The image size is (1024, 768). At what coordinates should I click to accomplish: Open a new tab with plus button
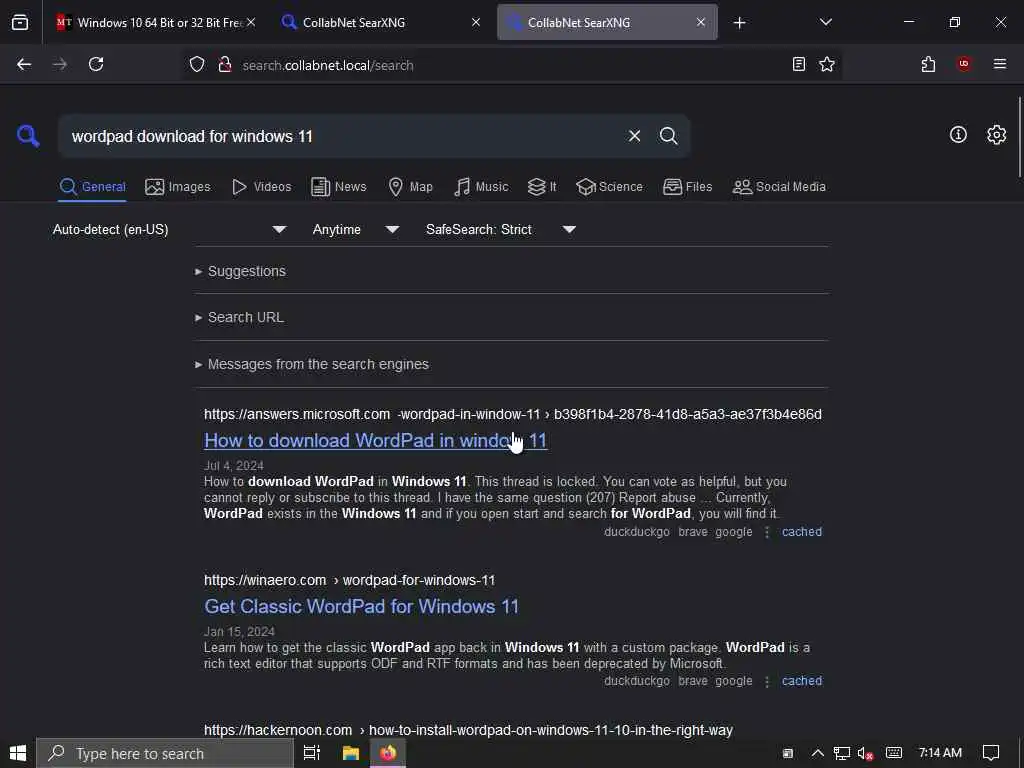coord(739,23)
